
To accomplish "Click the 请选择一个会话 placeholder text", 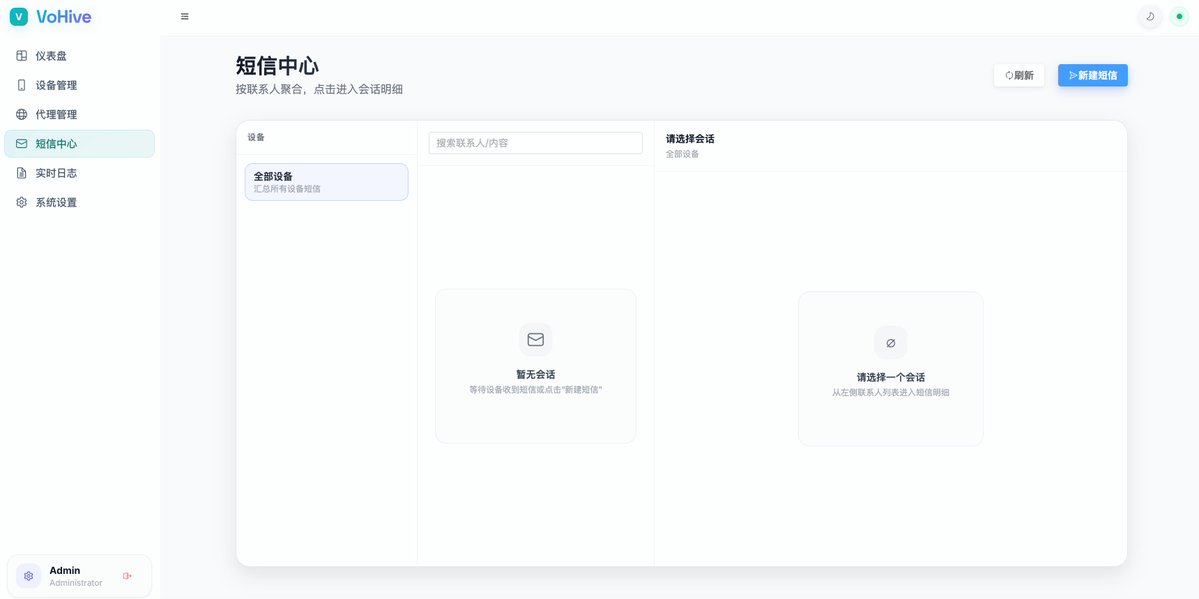I will point(891,377).
